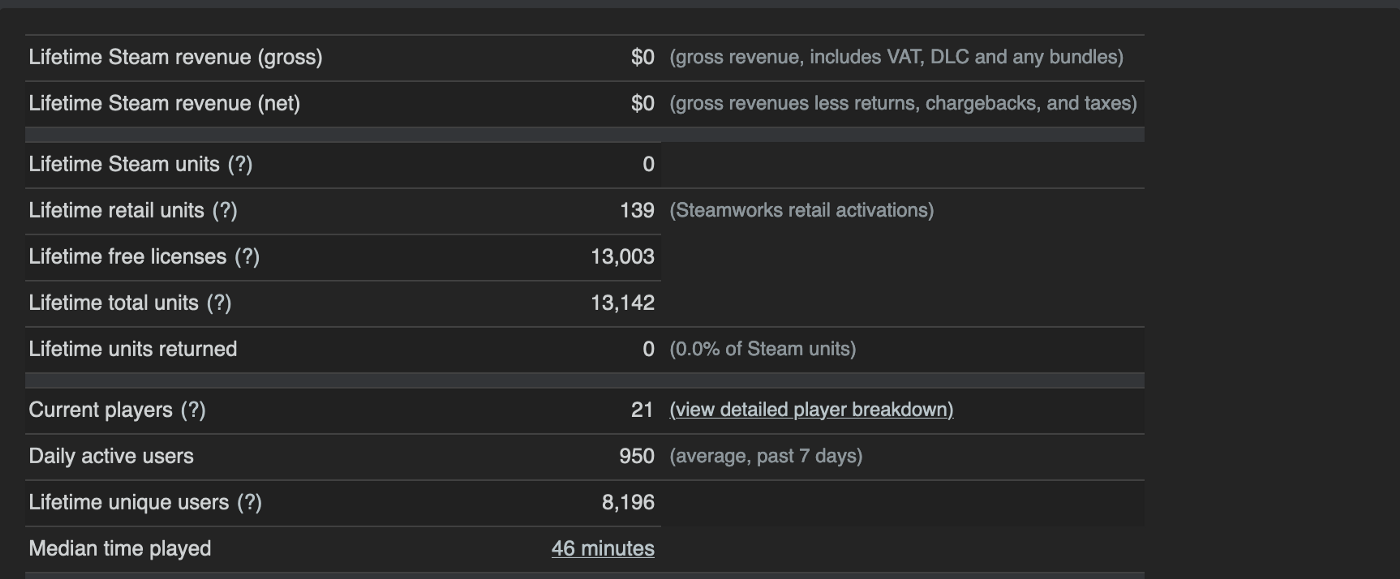Click the 950 daily active users value
Viewport: 1400px width, 579px height.
637,456
